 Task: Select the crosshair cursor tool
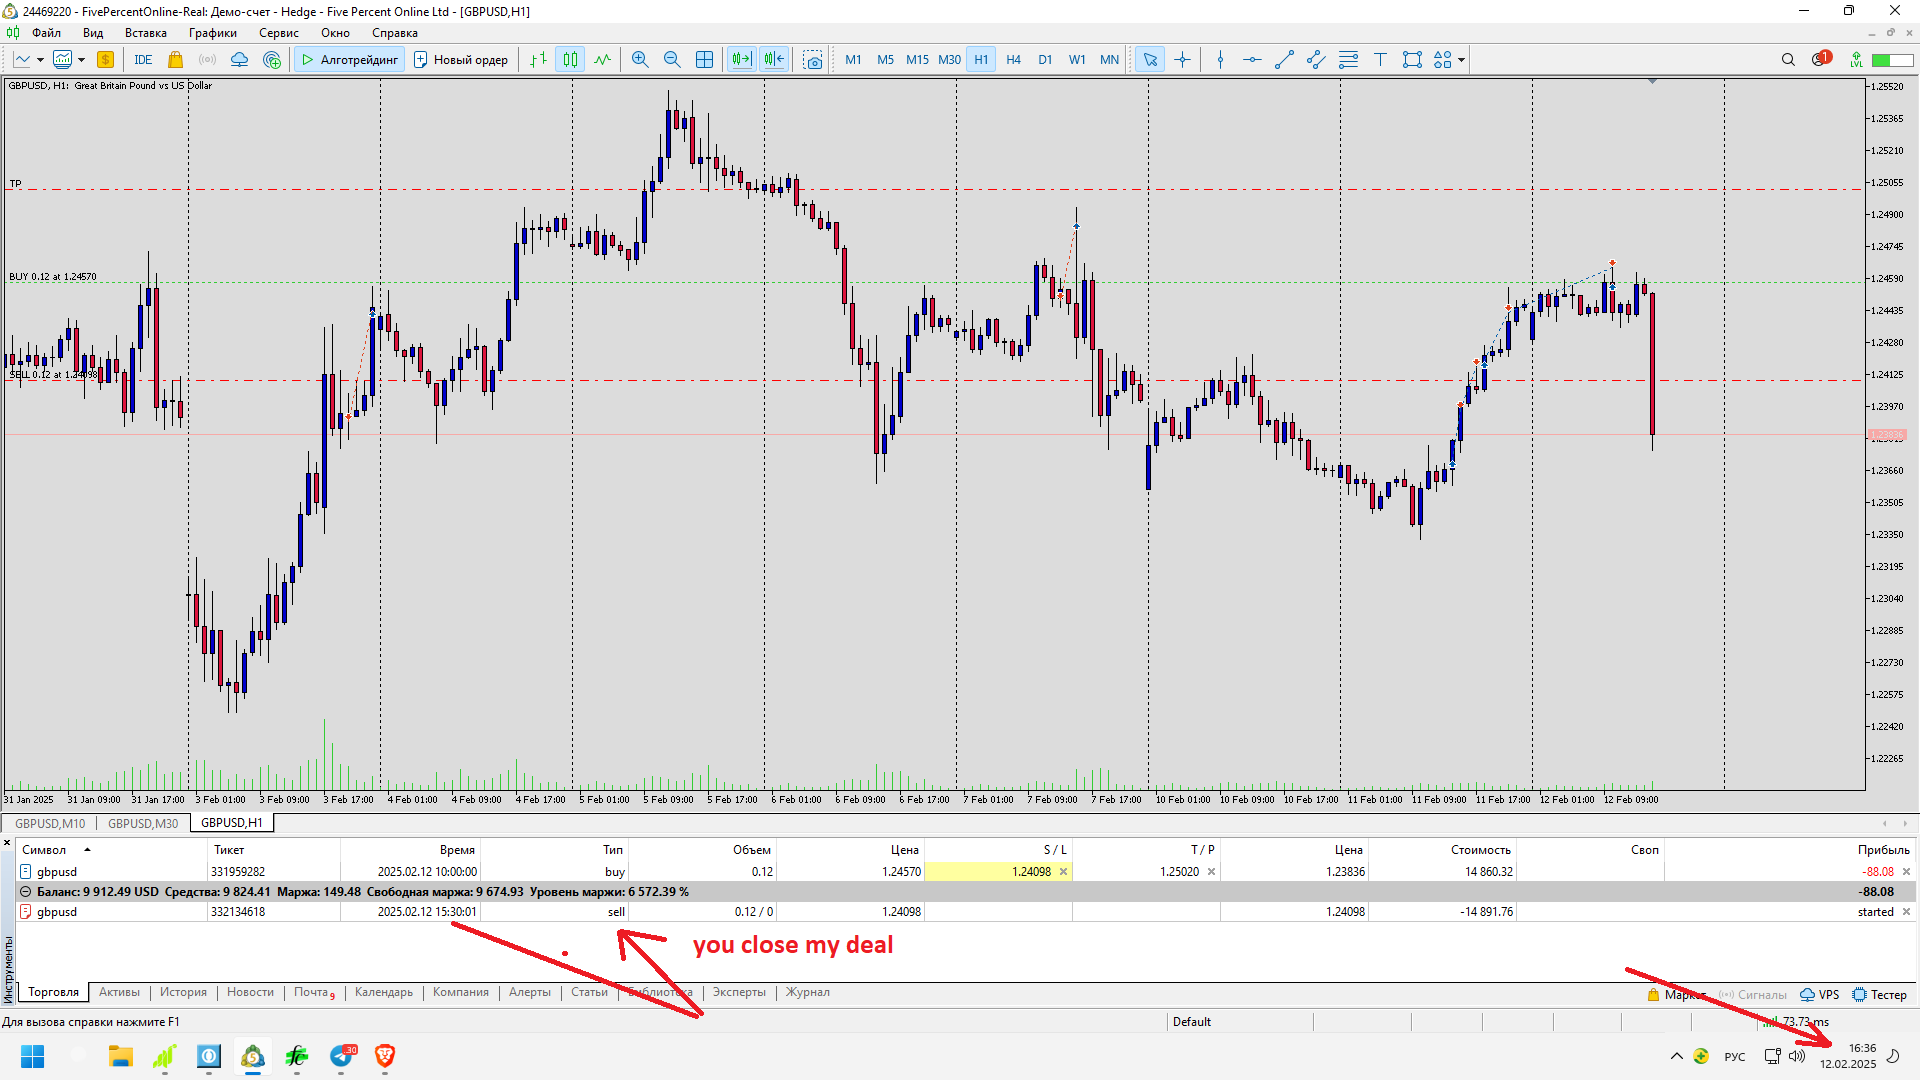tap(1182, 60)
